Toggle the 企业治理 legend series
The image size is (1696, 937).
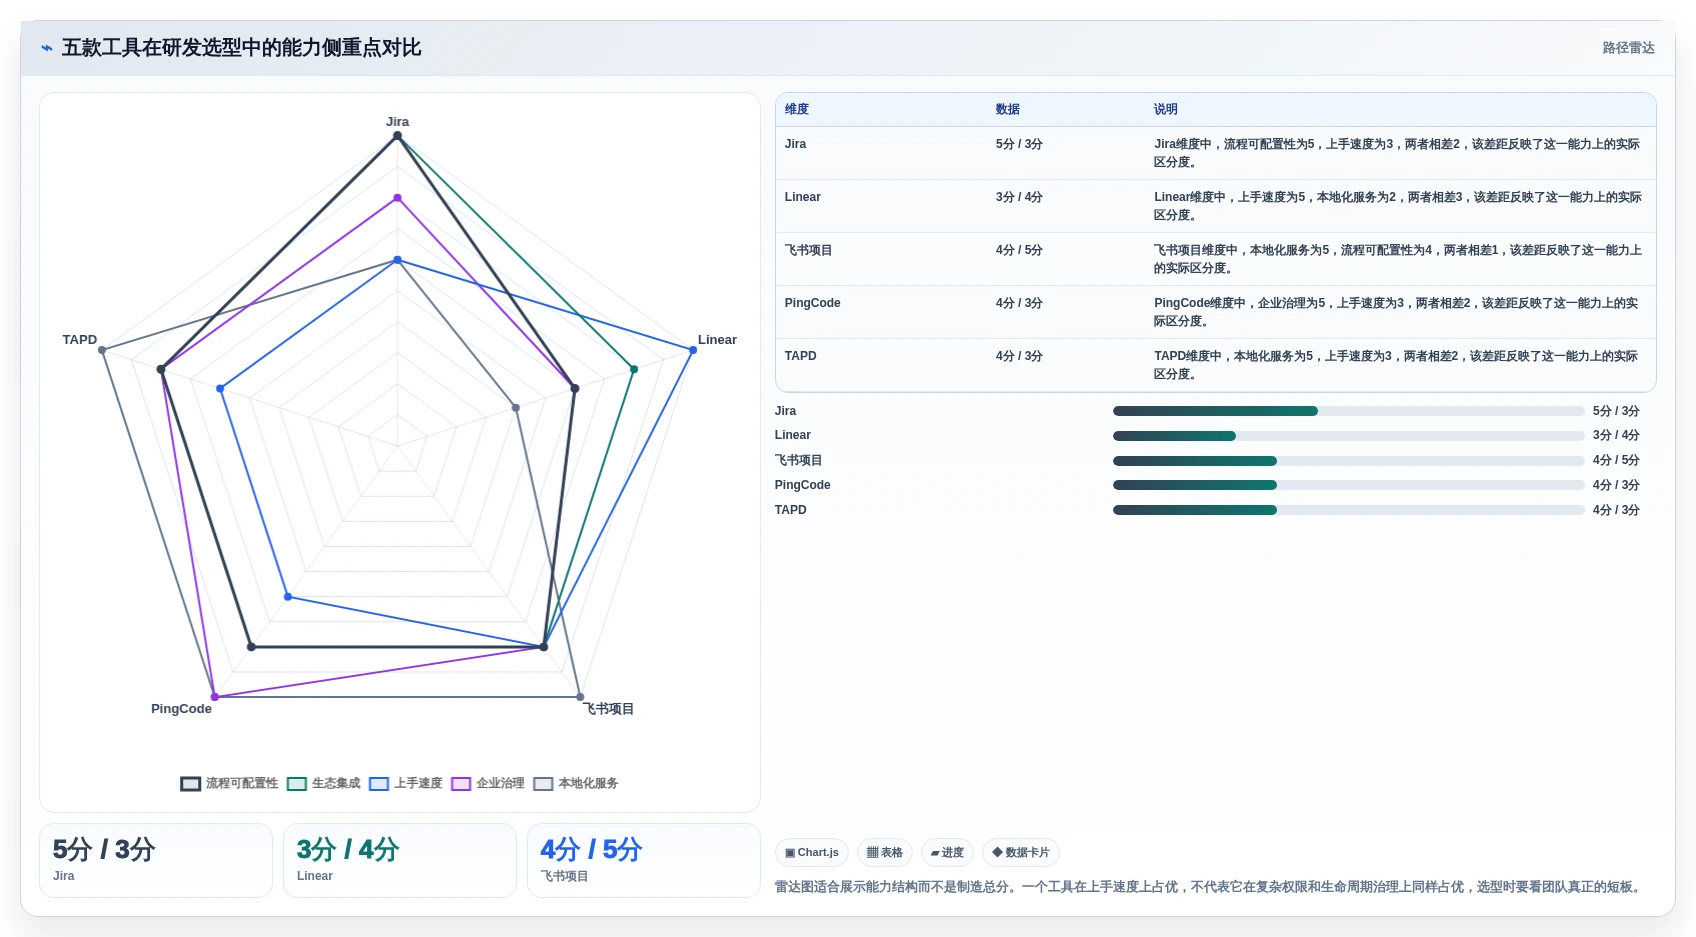(x=488, y=783)
